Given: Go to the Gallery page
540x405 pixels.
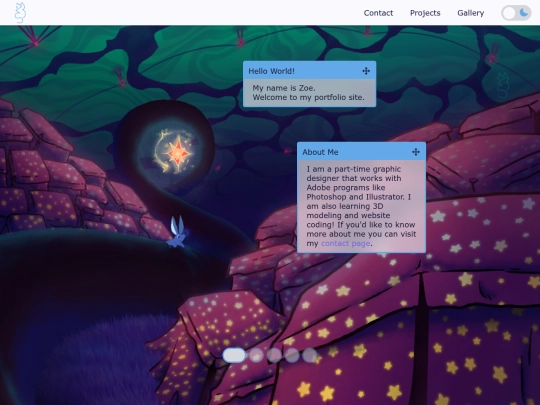Looking at the screenshot, I should [x=470, y=13].
